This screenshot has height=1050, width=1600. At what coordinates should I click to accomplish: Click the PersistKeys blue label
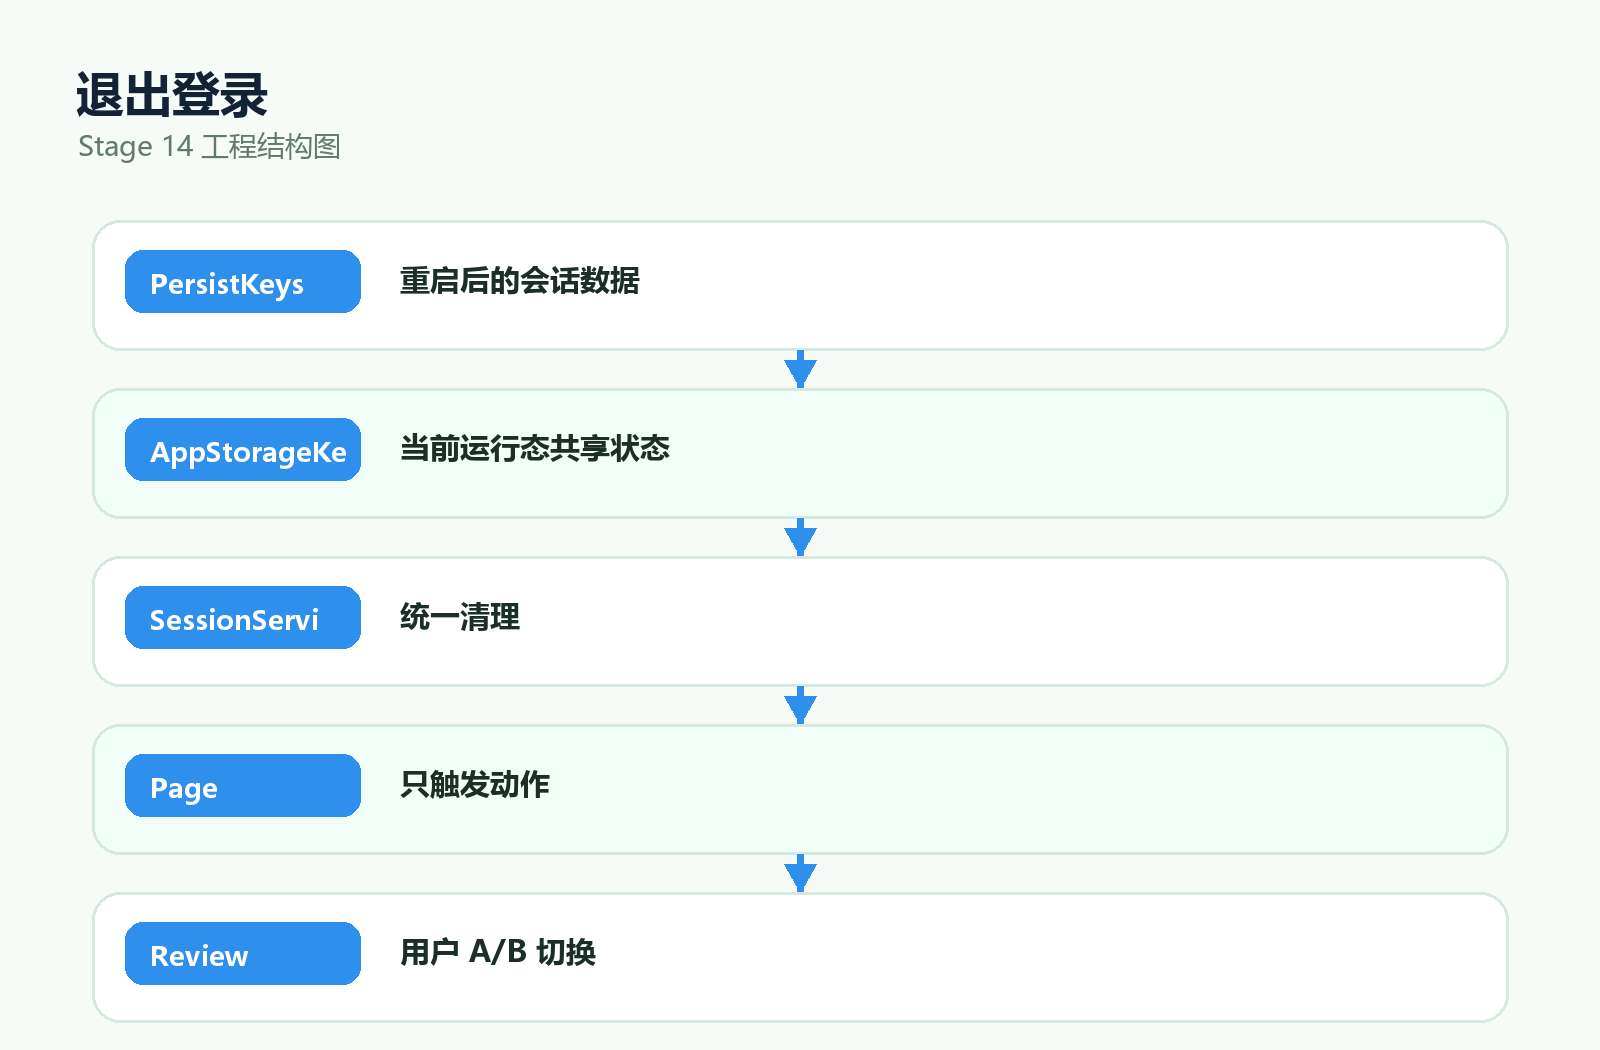click(x=242, y=282)
